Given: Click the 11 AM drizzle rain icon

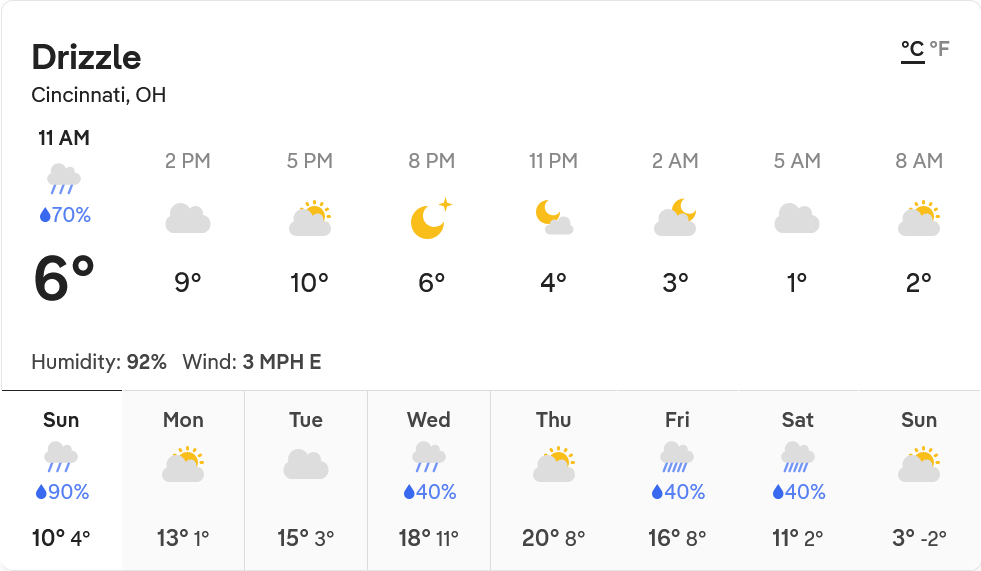Looking at the screenshot, I should [64, 179].
